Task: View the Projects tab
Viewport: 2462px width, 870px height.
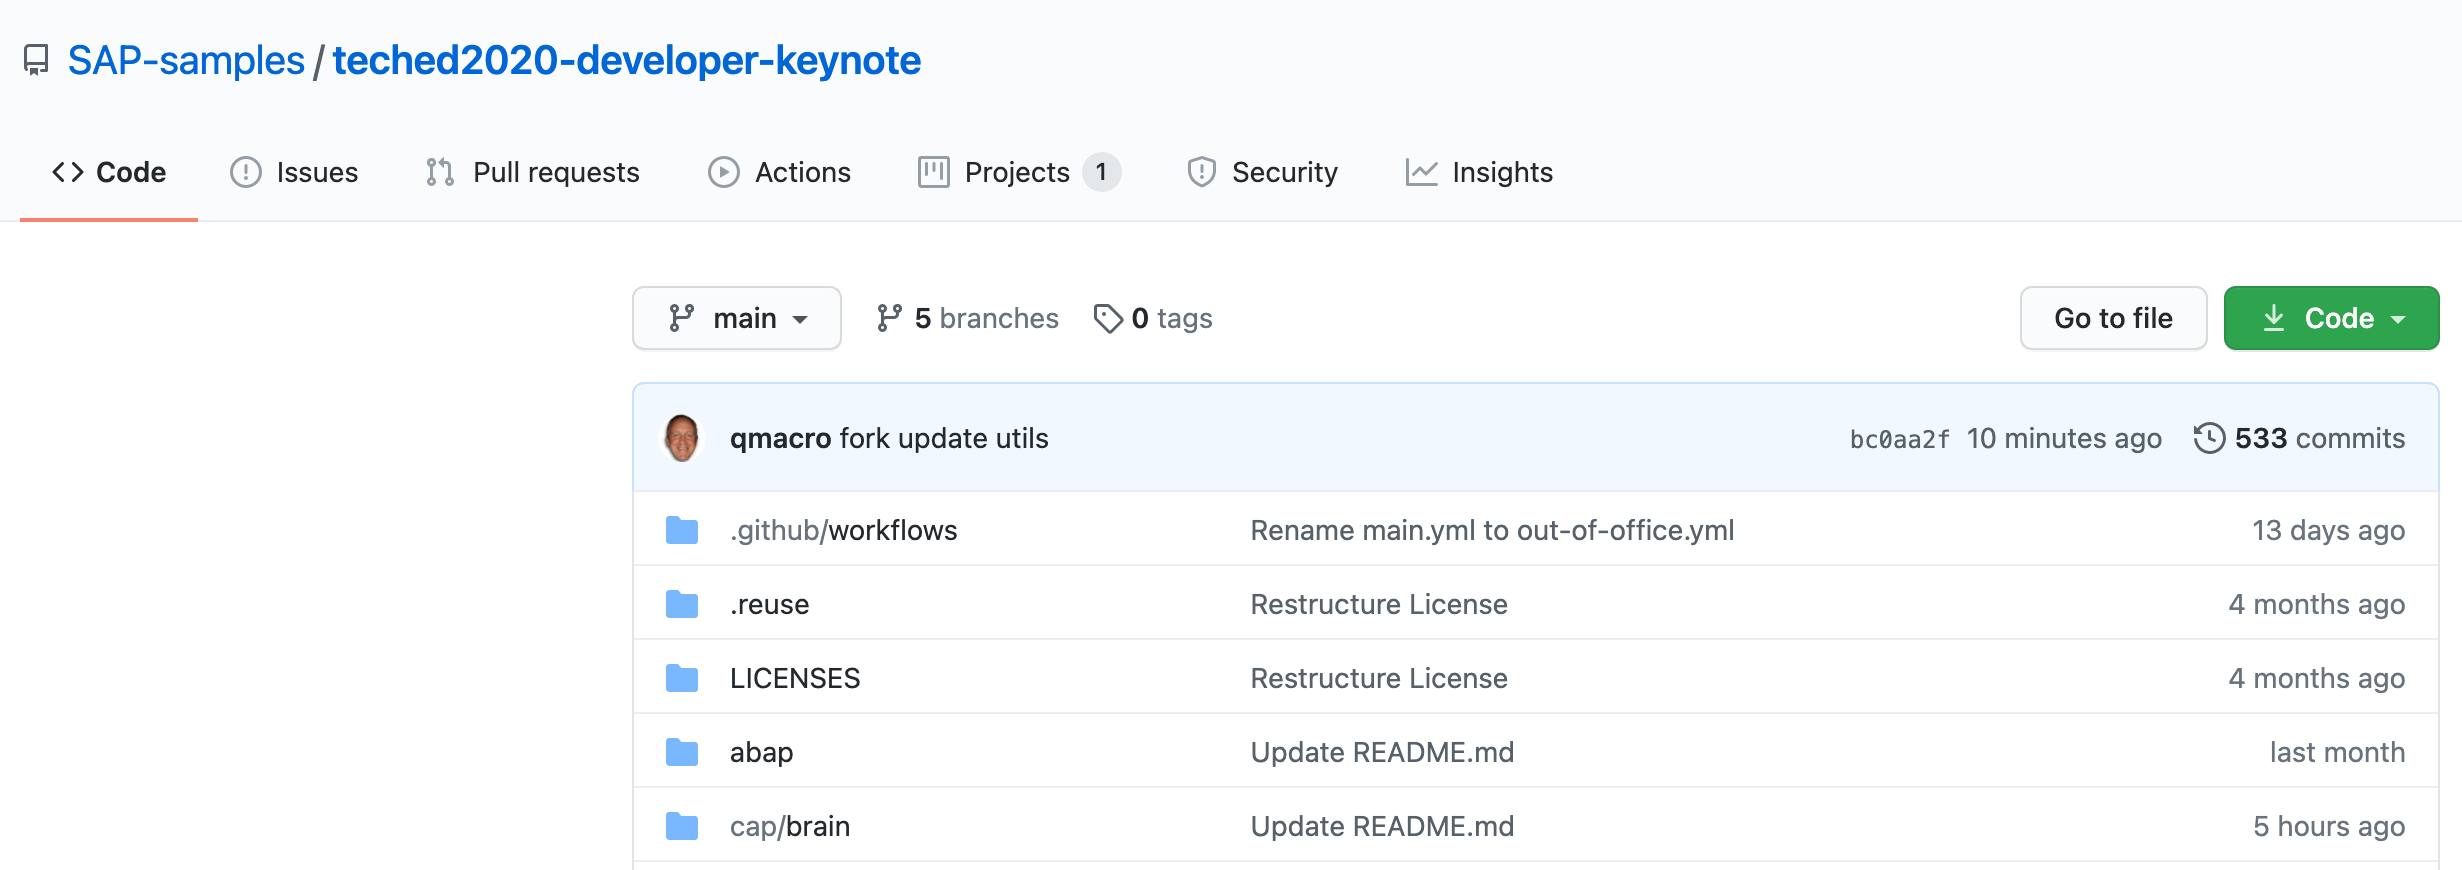Action: click(x=1019, y=172)
